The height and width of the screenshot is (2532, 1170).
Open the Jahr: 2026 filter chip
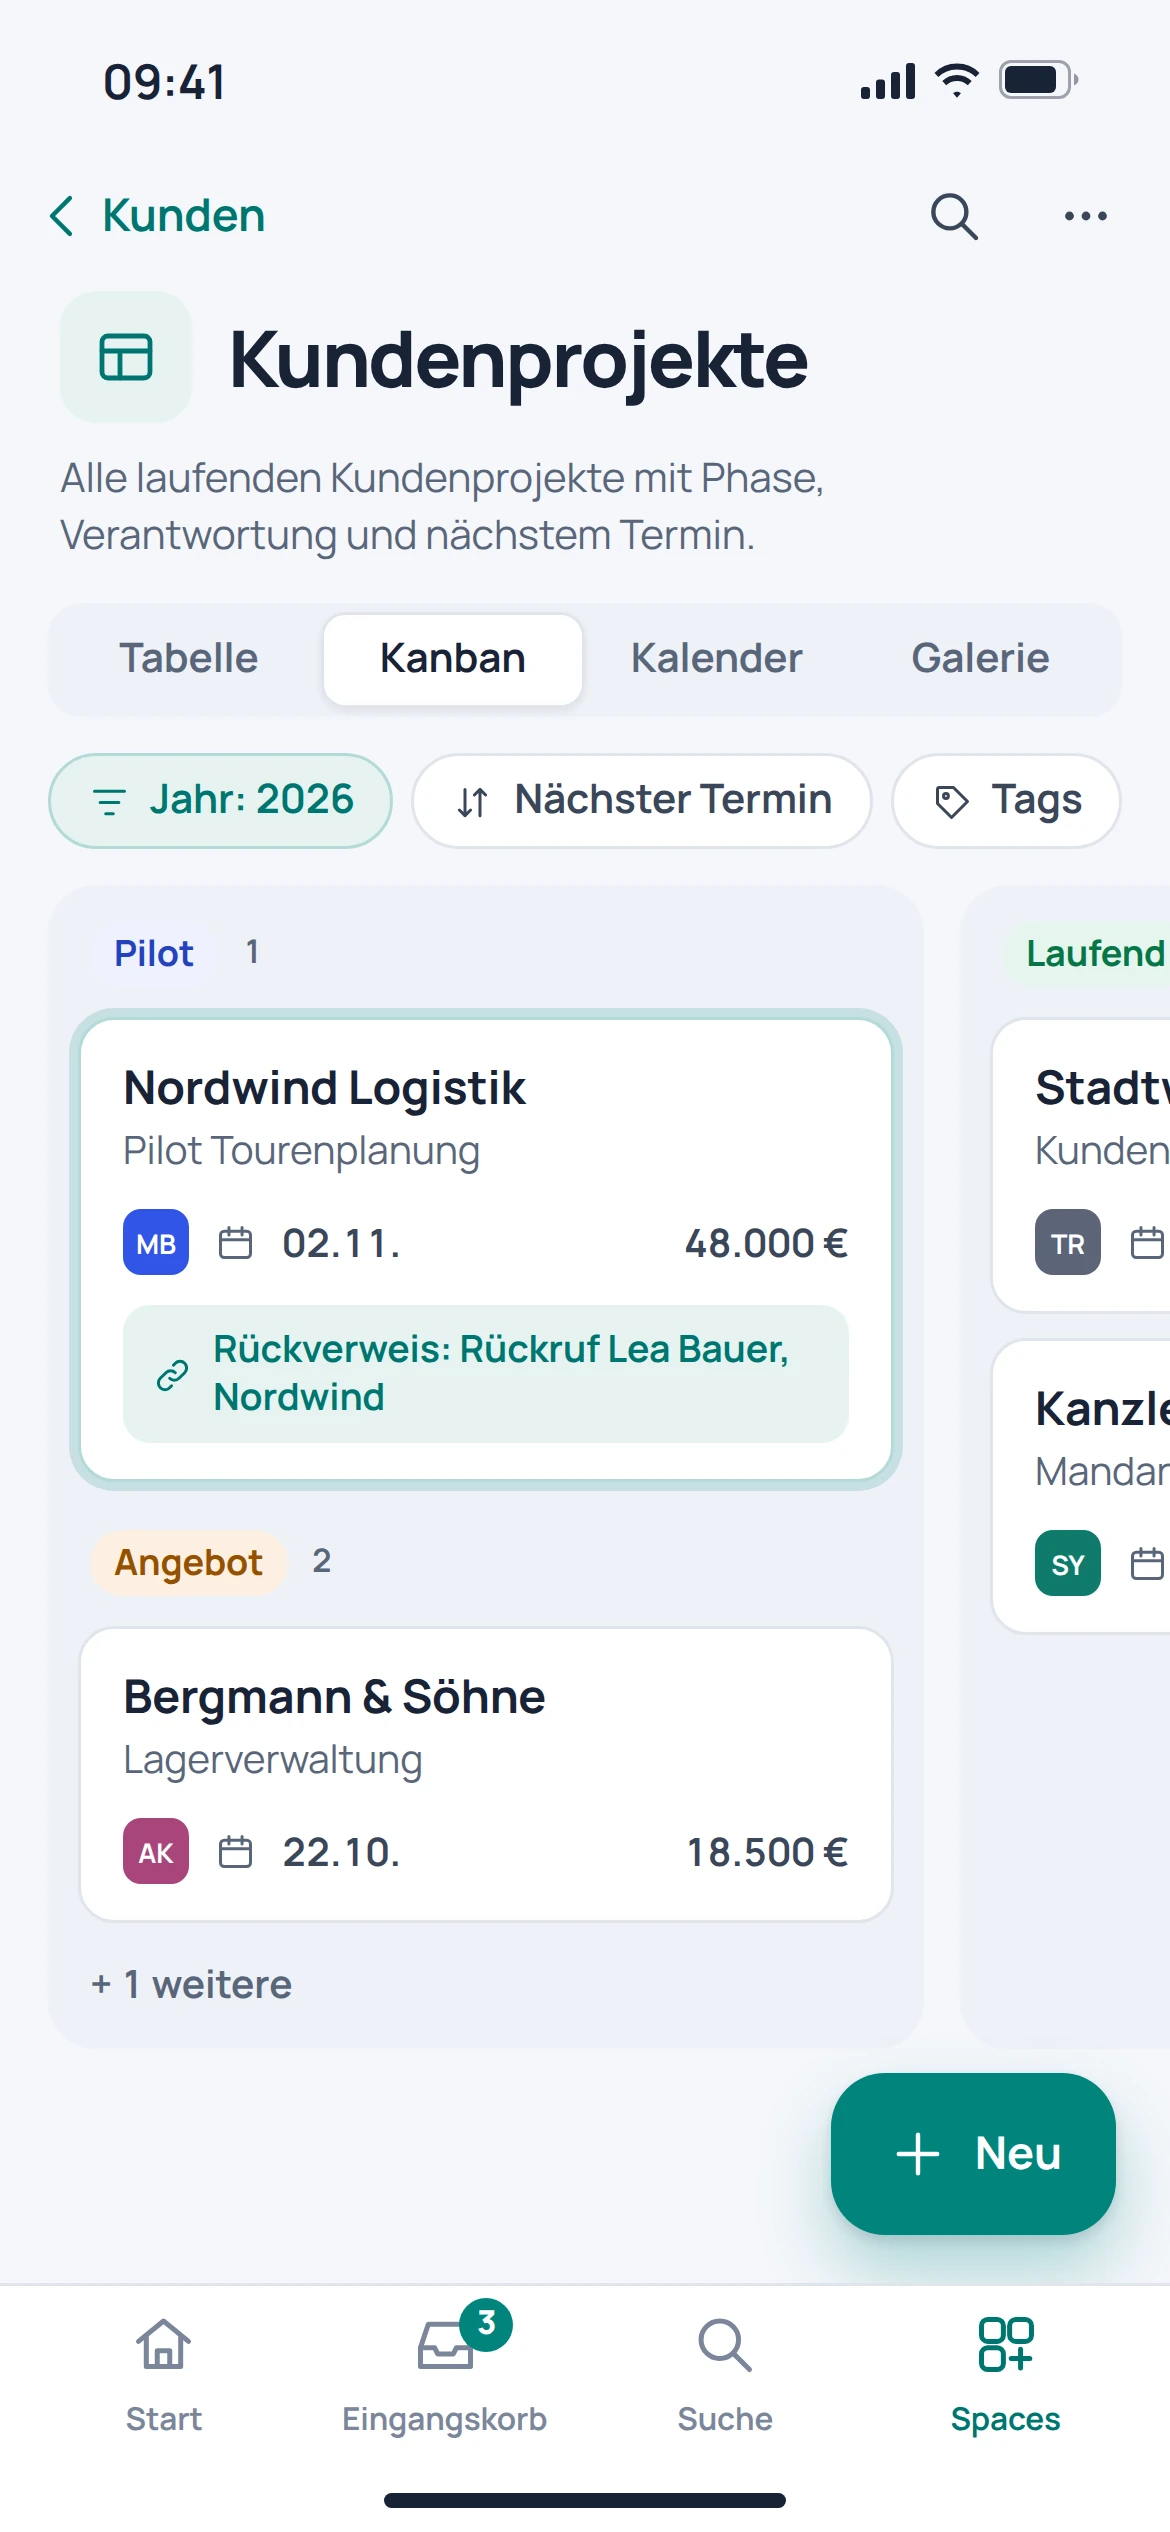pyautogui.click(x=220, y=801)
